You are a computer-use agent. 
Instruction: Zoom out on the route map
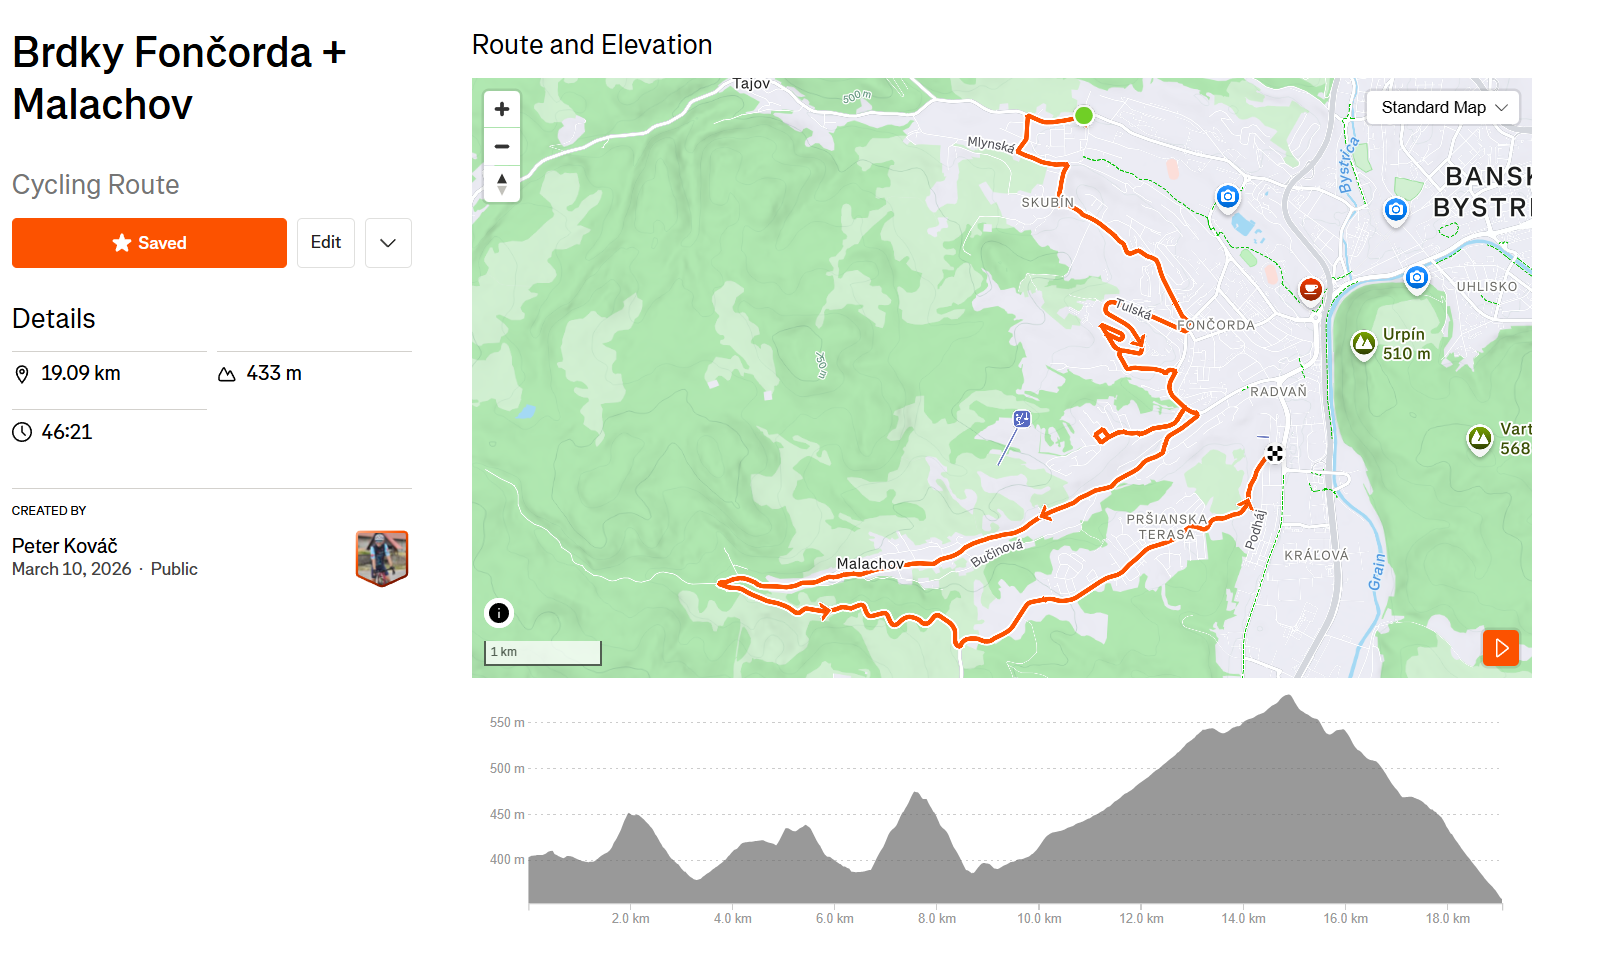coord(502,146)
